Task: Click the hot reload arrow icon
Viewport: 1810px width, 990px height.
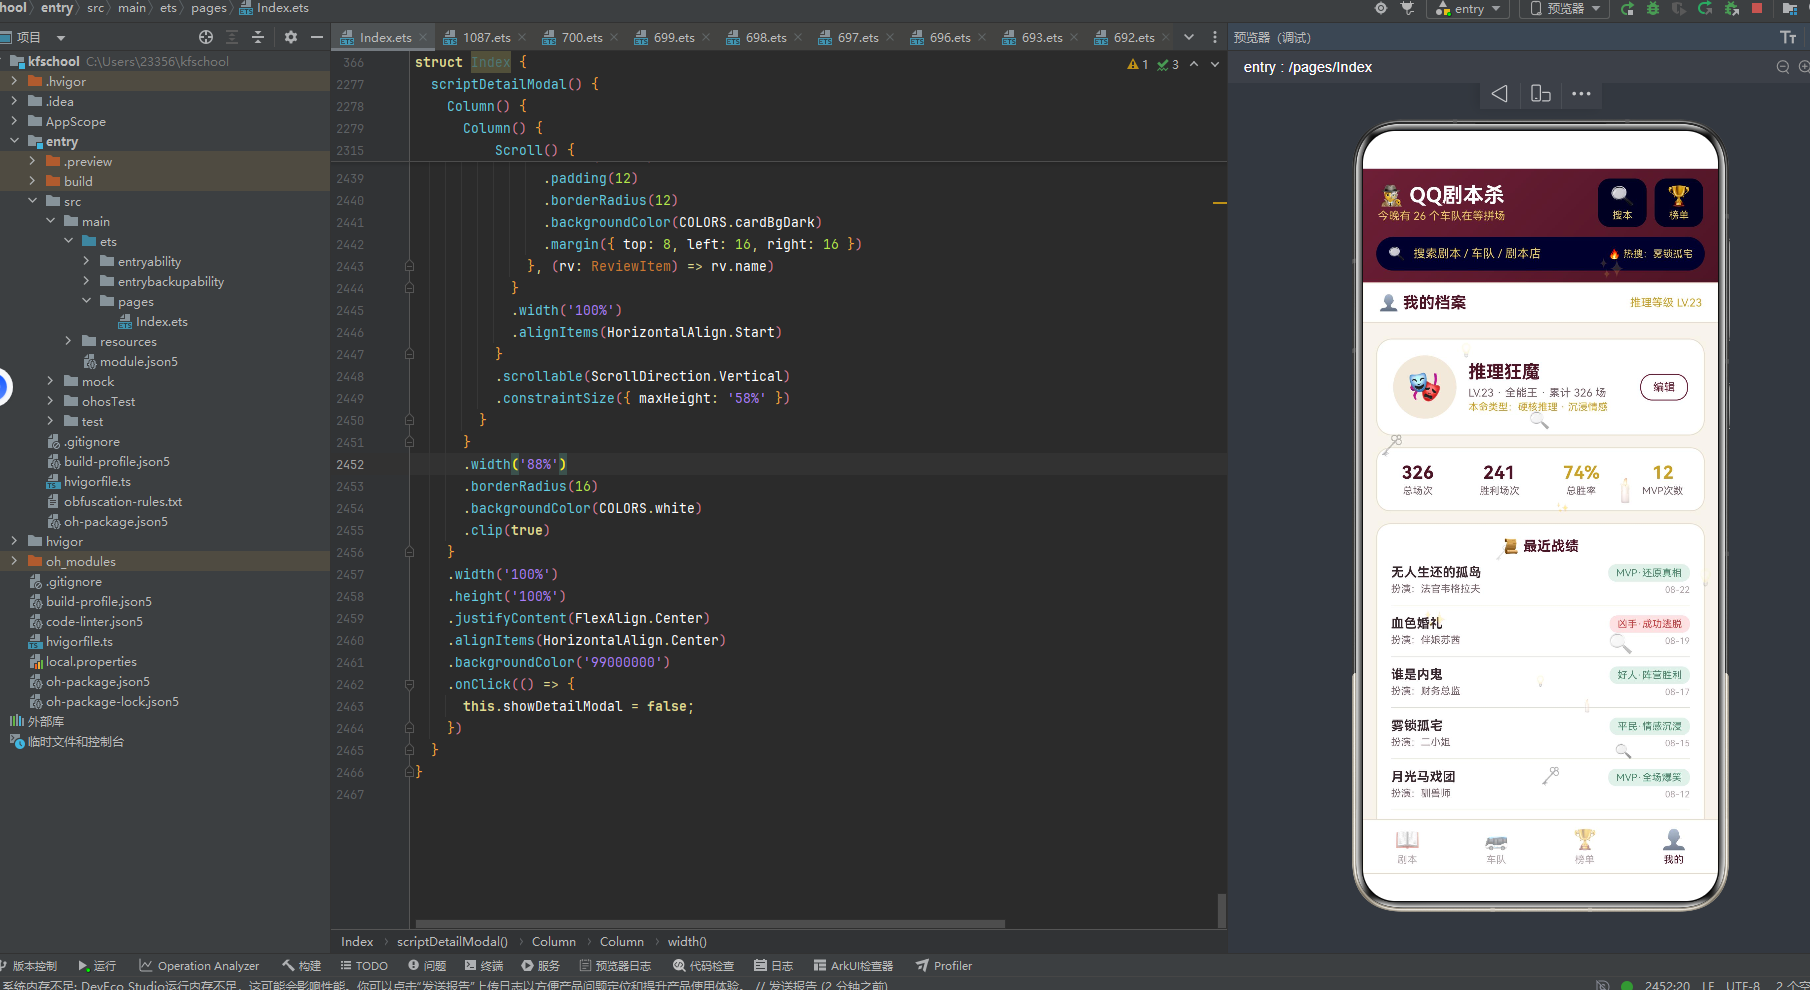Action: click(1705, 9)
